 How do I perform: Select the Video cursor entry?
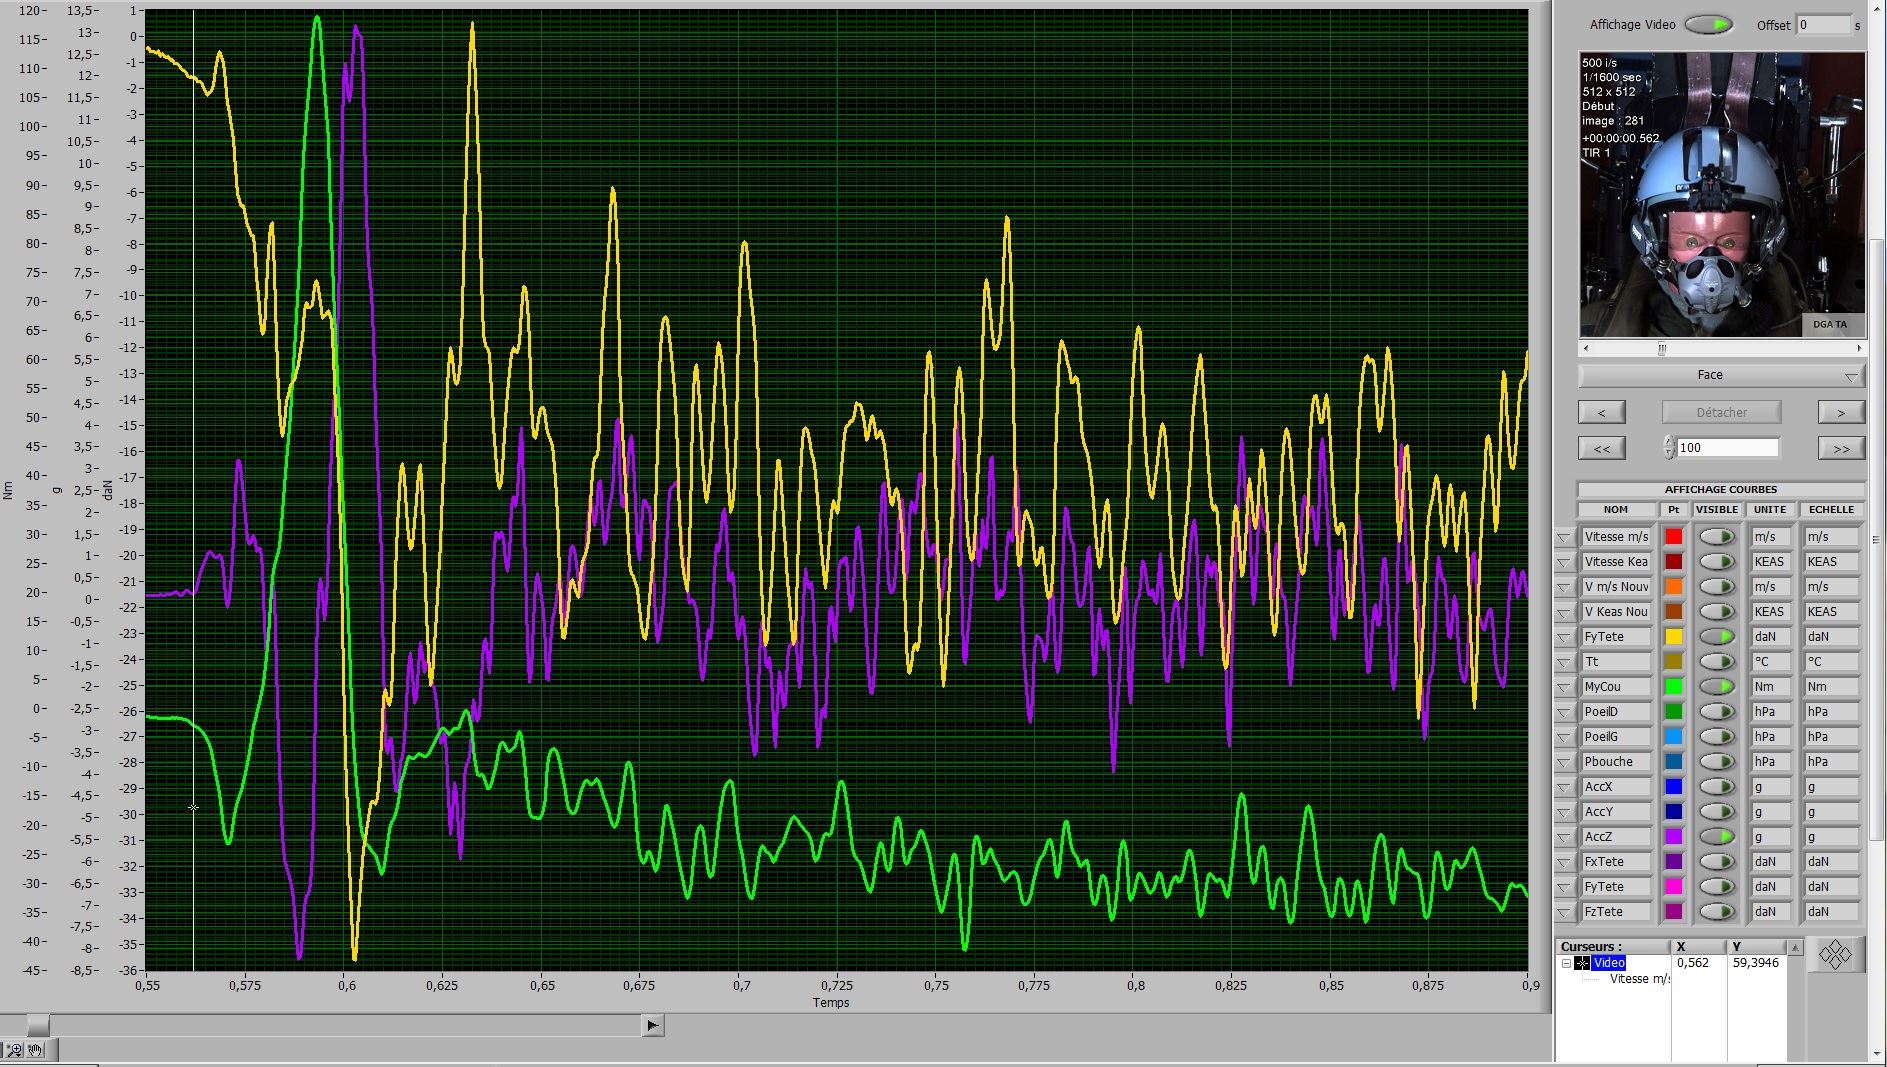pos(1609,963)
